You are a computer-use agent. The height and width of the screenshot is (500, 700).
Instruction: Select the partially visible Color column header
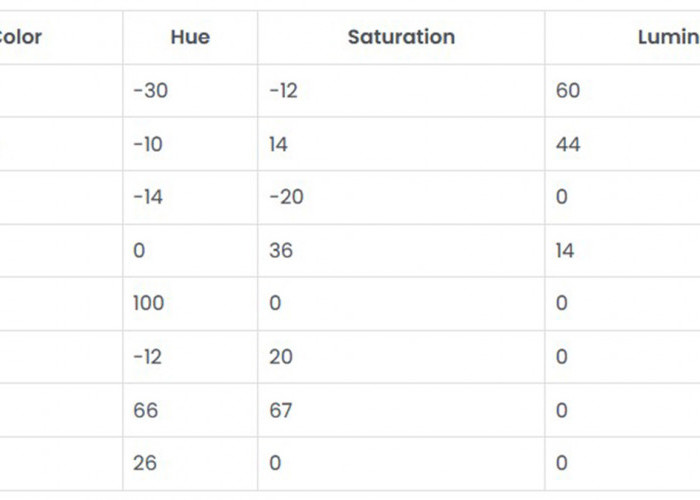(22, 38)
